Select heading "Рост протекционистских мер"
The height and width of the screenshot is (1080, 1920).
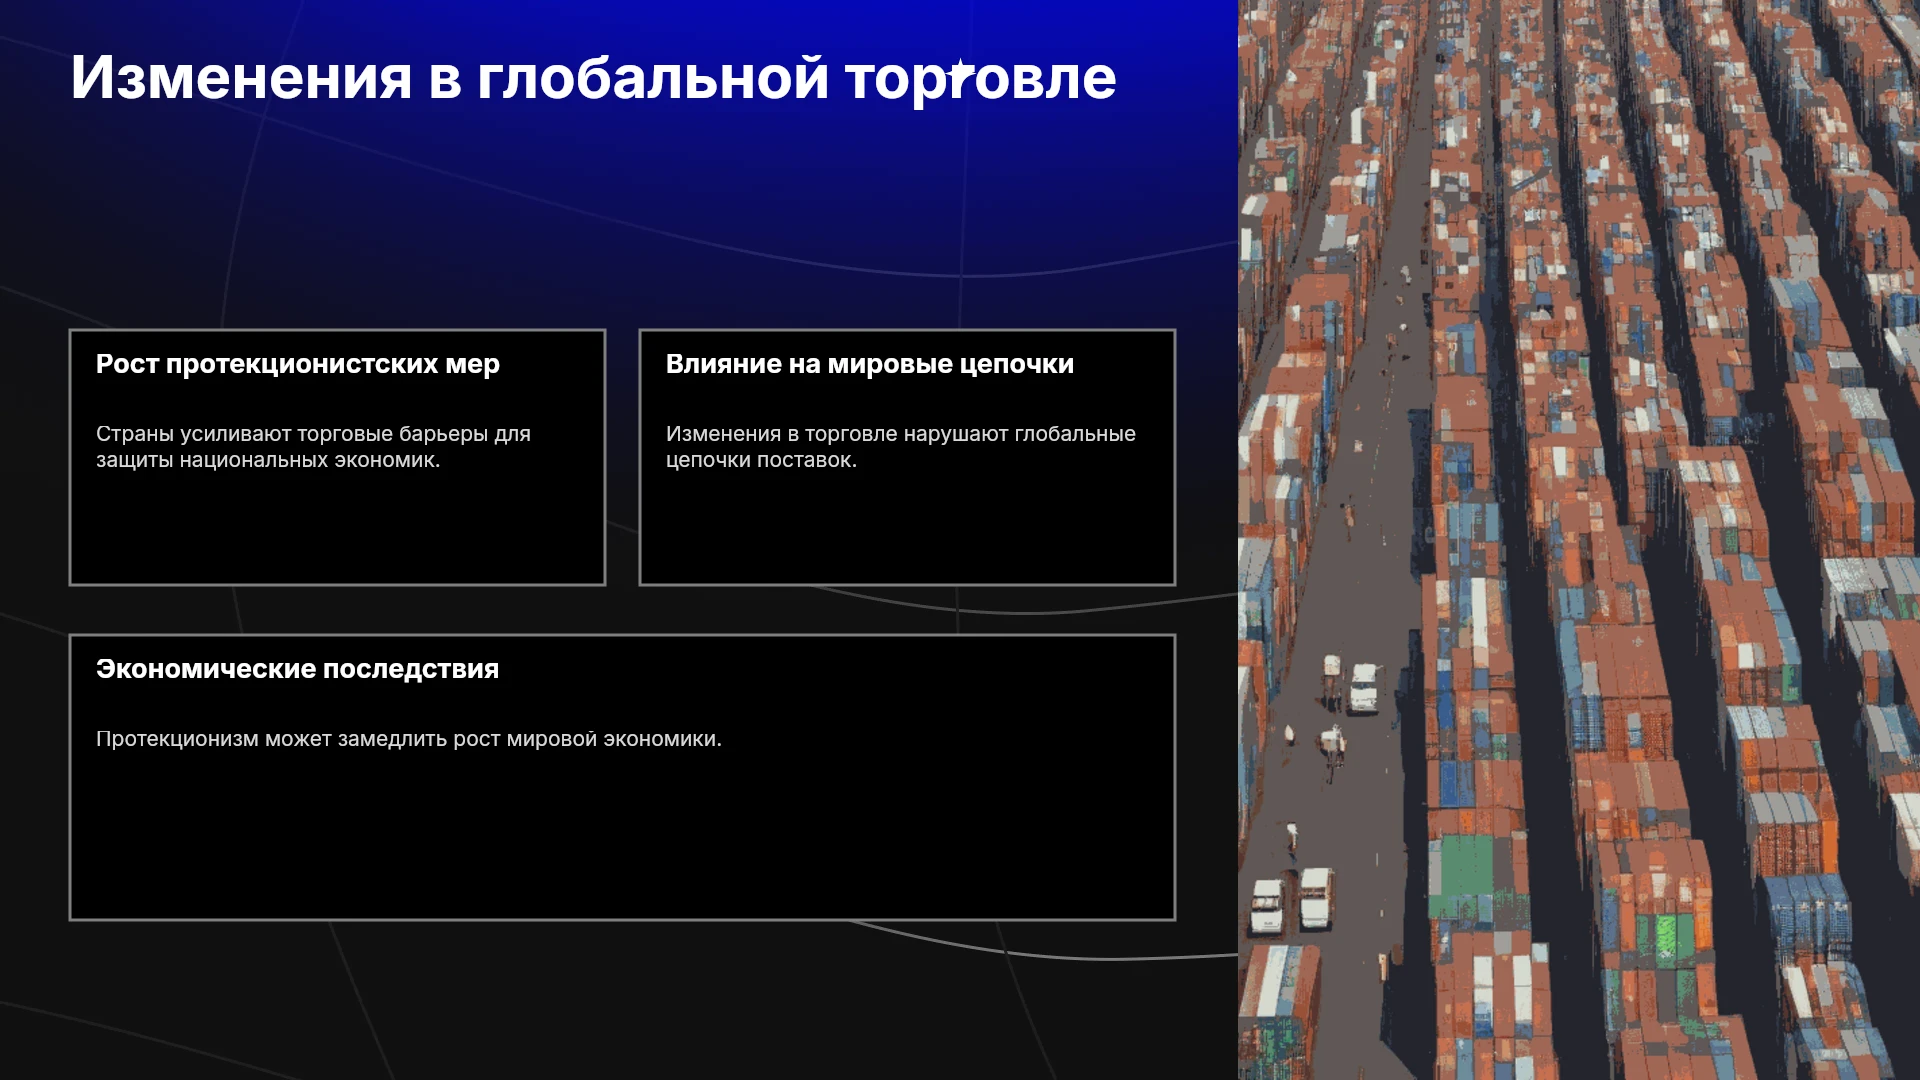[298, 364]
